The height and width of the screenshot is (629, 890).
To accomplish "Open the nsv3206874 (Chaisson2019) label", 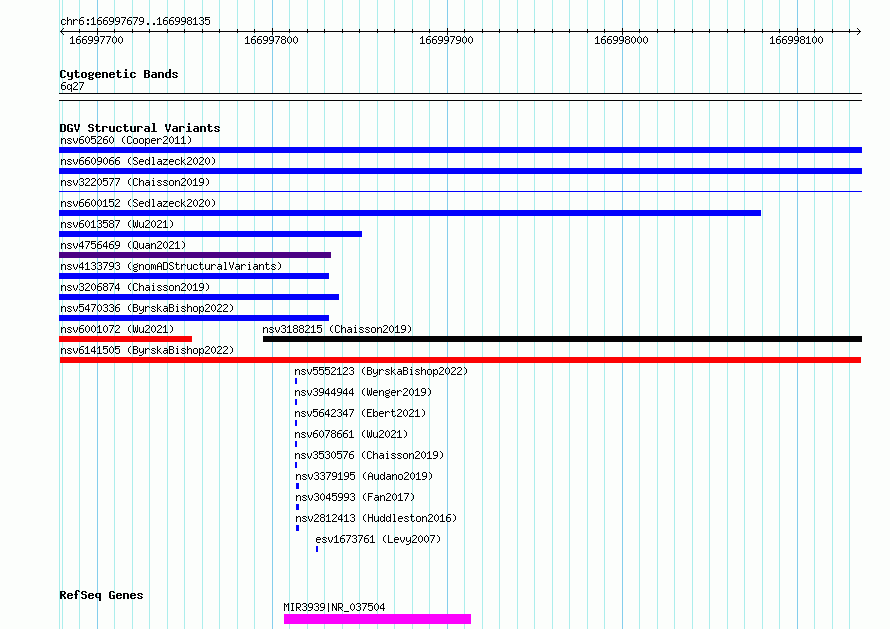I will [135, 287].
